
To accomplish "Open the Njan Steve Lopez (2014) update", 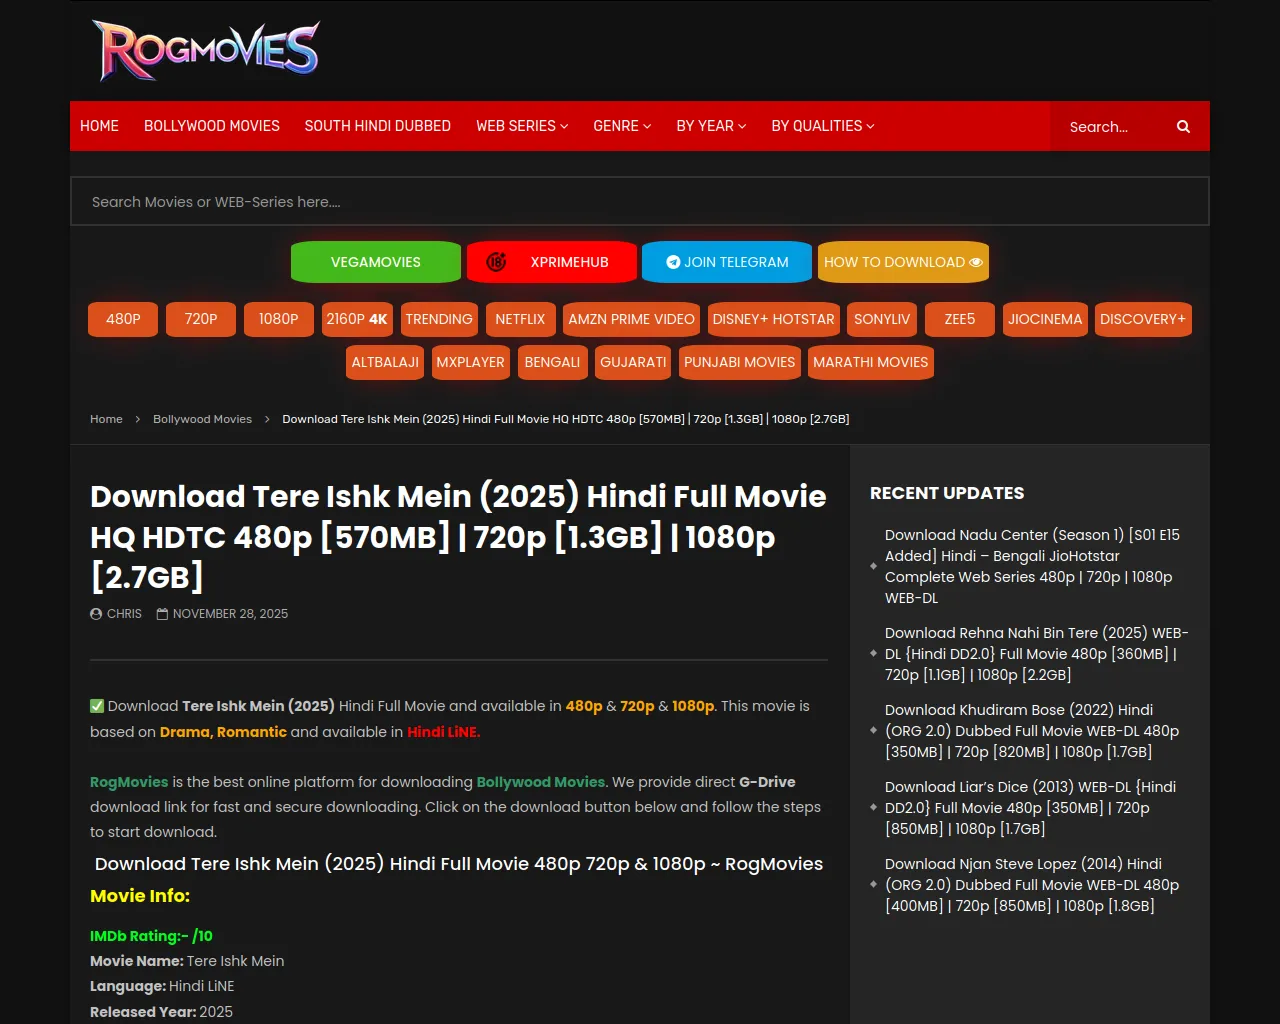I will (x=1032, y=885).
